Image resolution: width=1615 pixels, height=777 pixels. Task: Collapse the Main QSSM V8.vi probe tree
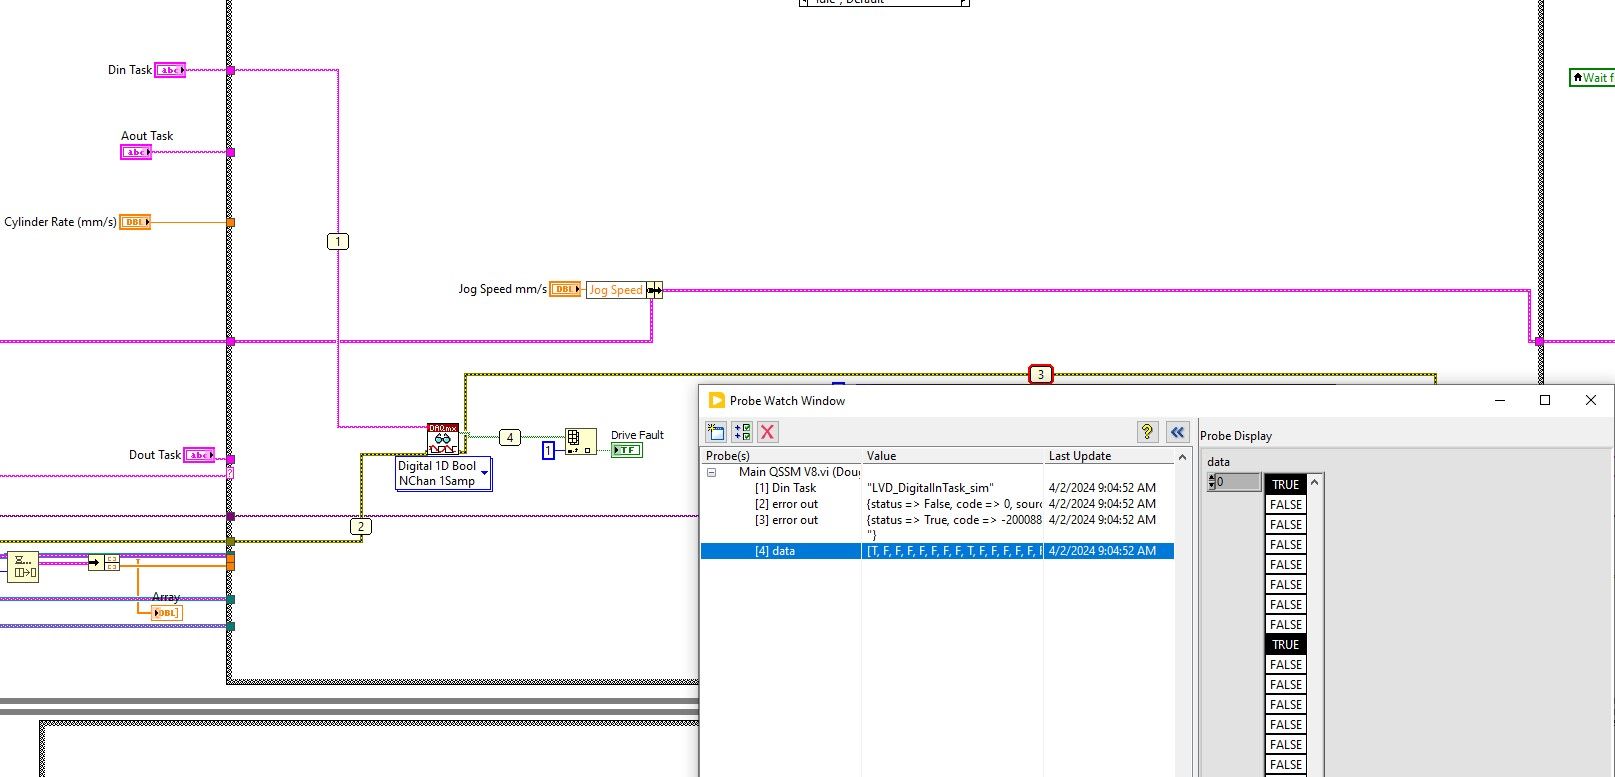pos(712,472)
